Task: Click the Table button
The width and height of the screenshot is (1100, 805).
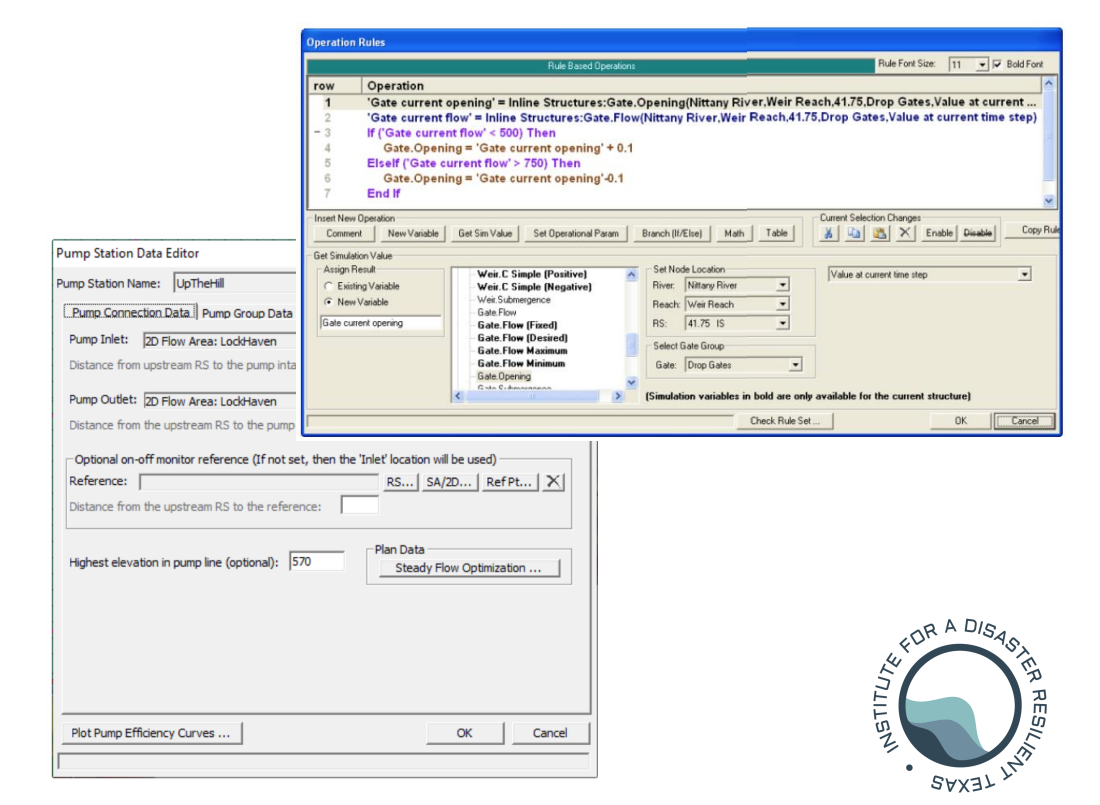Action: [x=776, y=233]
